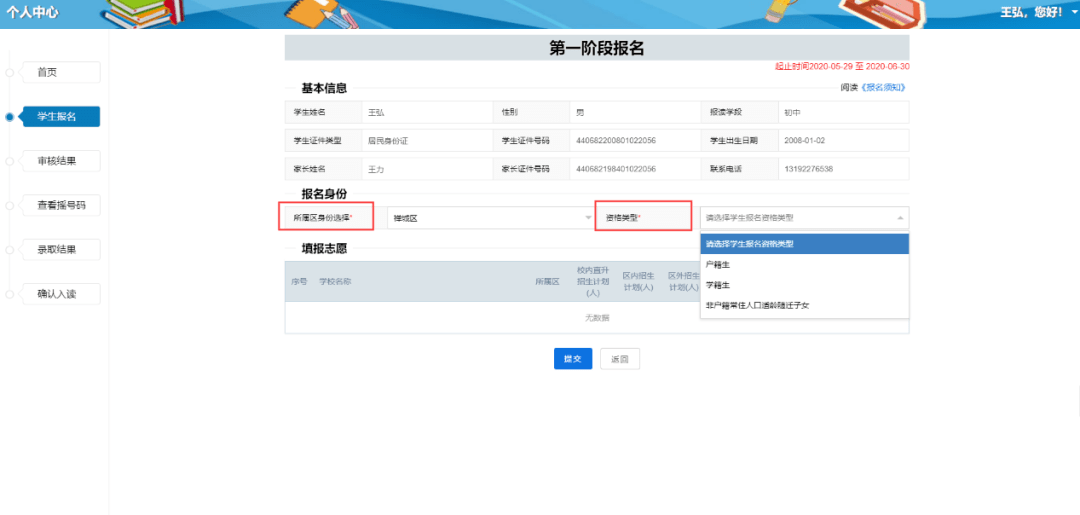Viewport: 1080px width, 515px height.
Task: Open 确认入读 sidebar item
Action: 61,294
